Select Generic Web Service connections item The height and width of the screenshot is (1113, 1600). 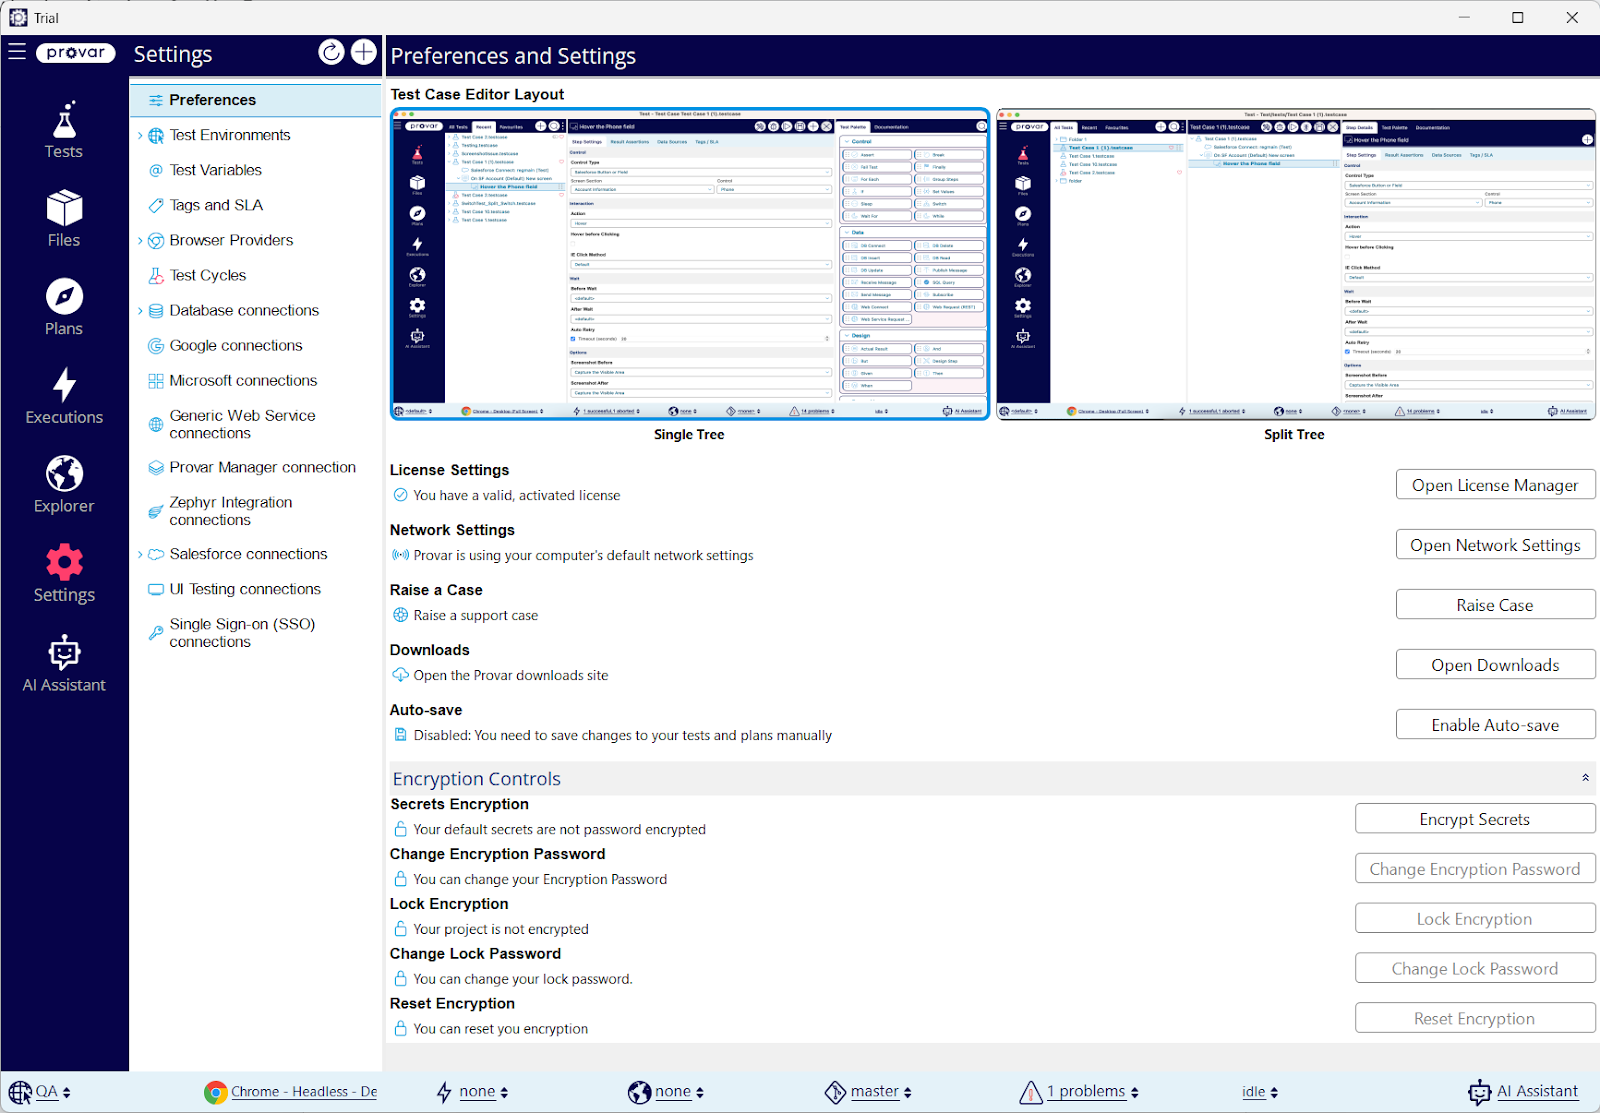point(242,424)
